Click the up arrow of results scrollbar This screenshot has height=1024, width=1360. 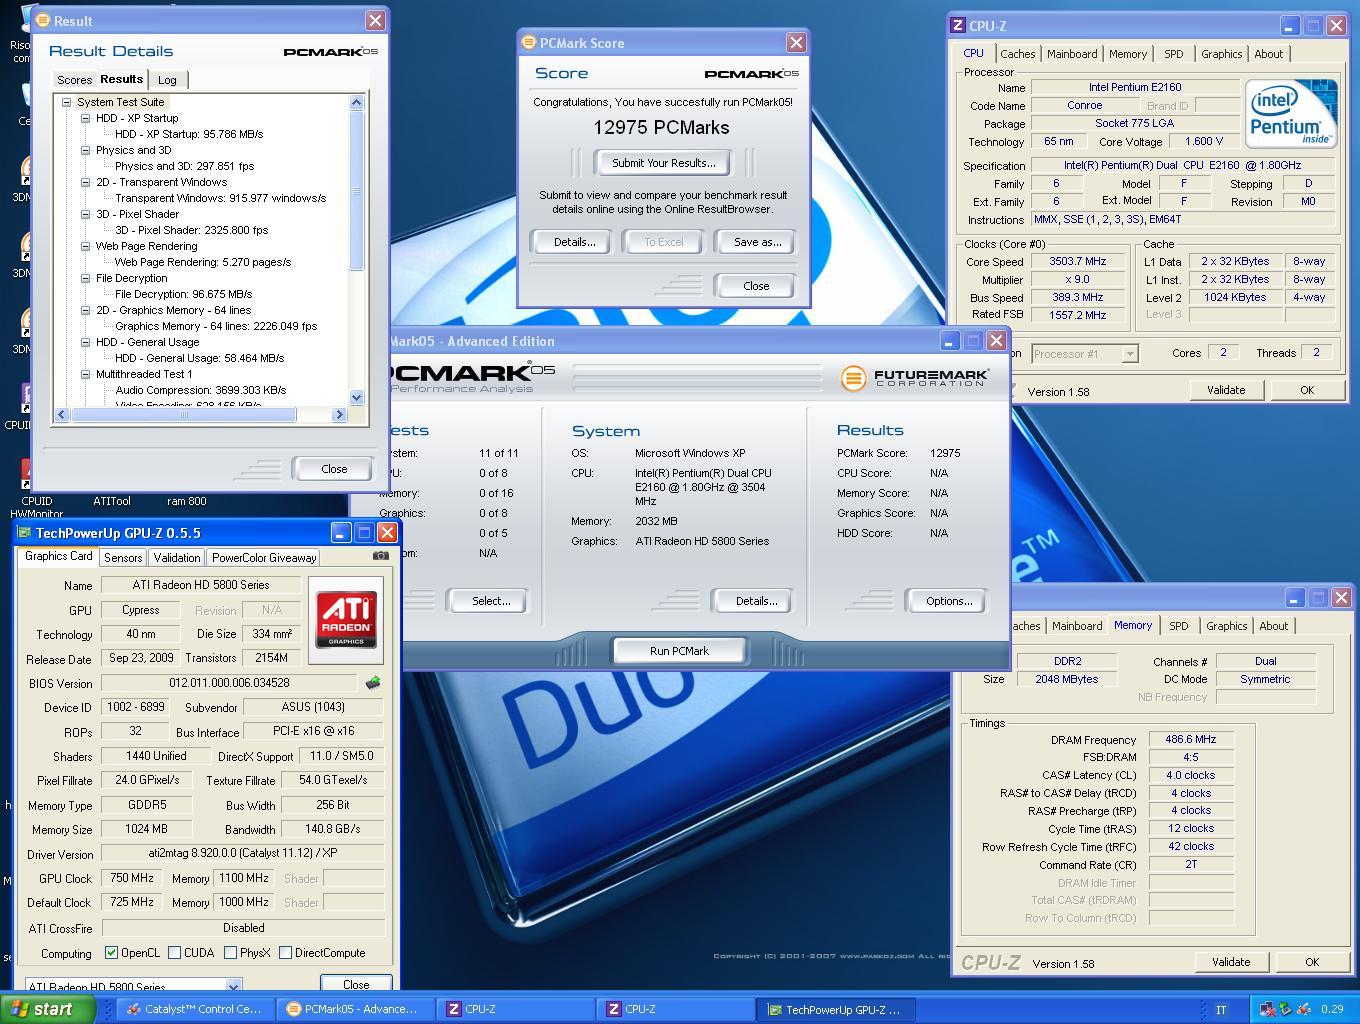pyautogui.click(x=356, y=102)
